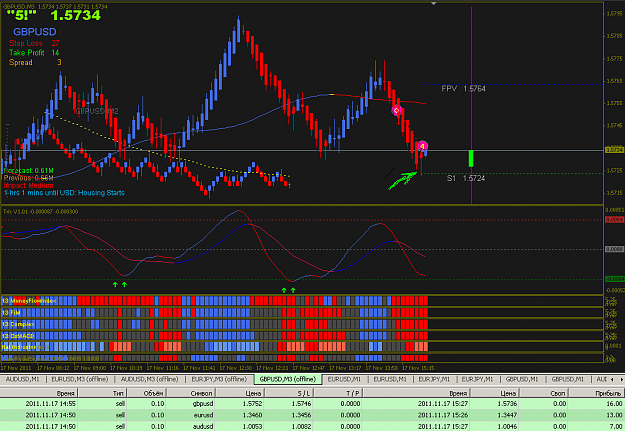
Task: Click the Take Profit 14 label
Action: tap(34, 53)
